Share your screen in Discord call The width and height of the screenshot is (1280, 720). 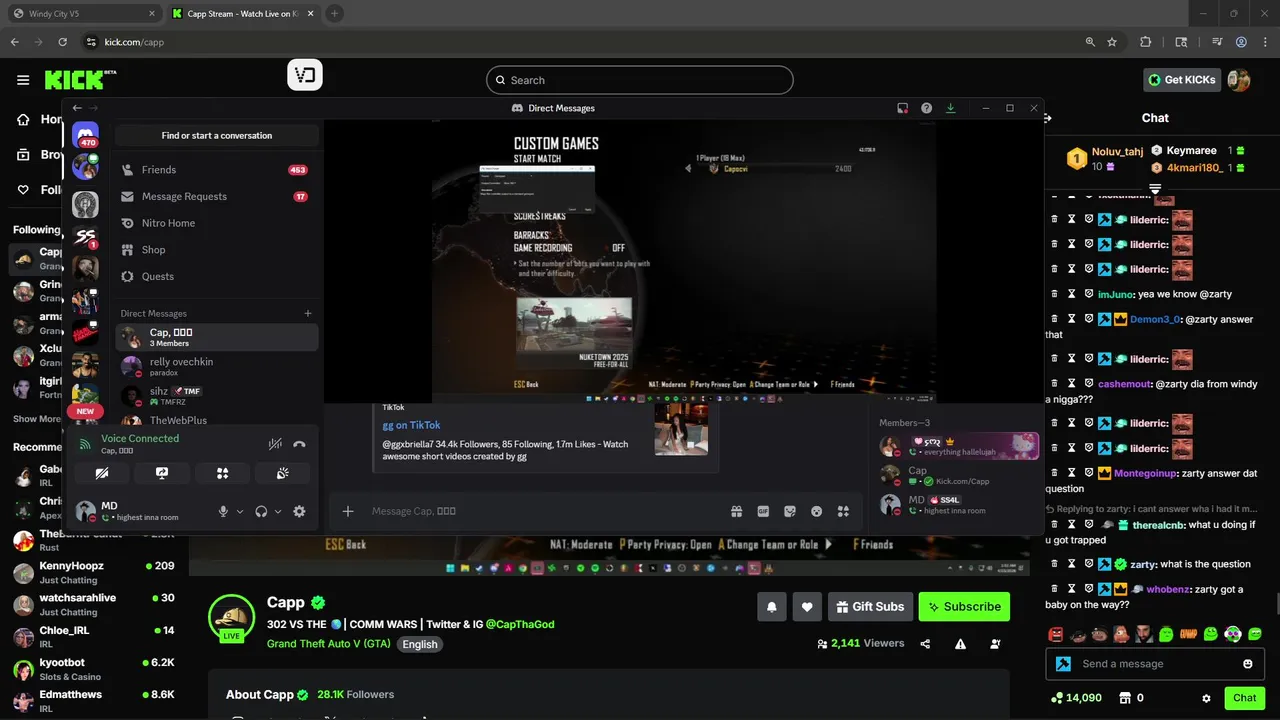(x=162, y=473)
